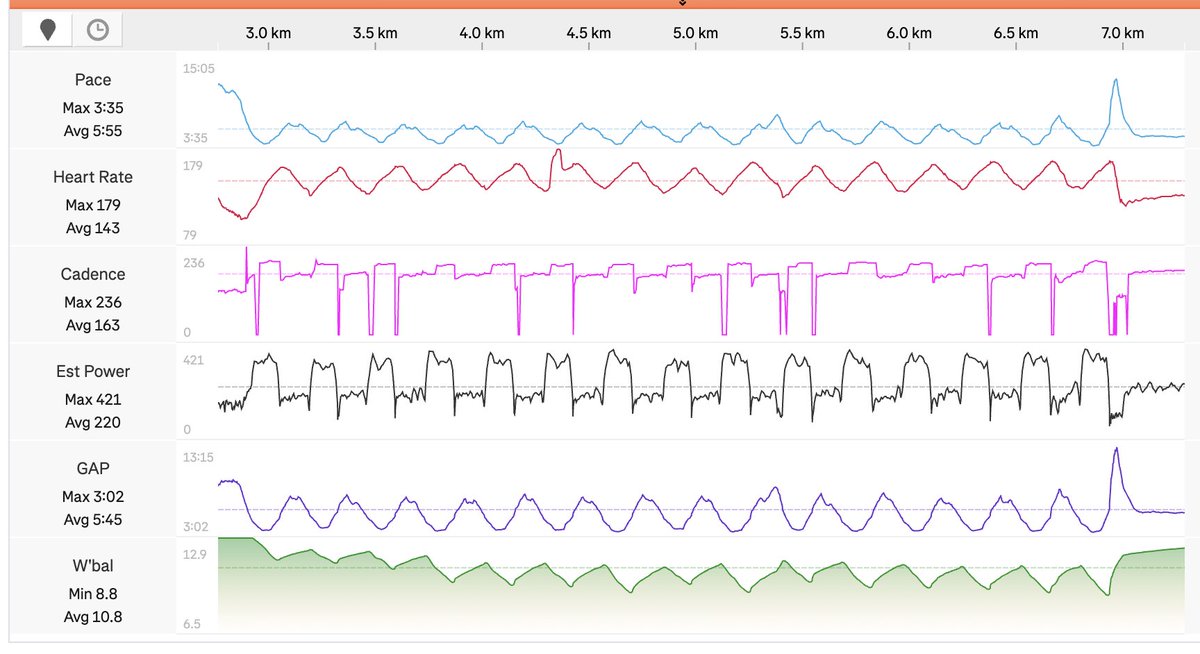This screenshot has height=654, width=1200.
Task: Click the Est Power 'Avg 220' value
Action: pos(93,422)
